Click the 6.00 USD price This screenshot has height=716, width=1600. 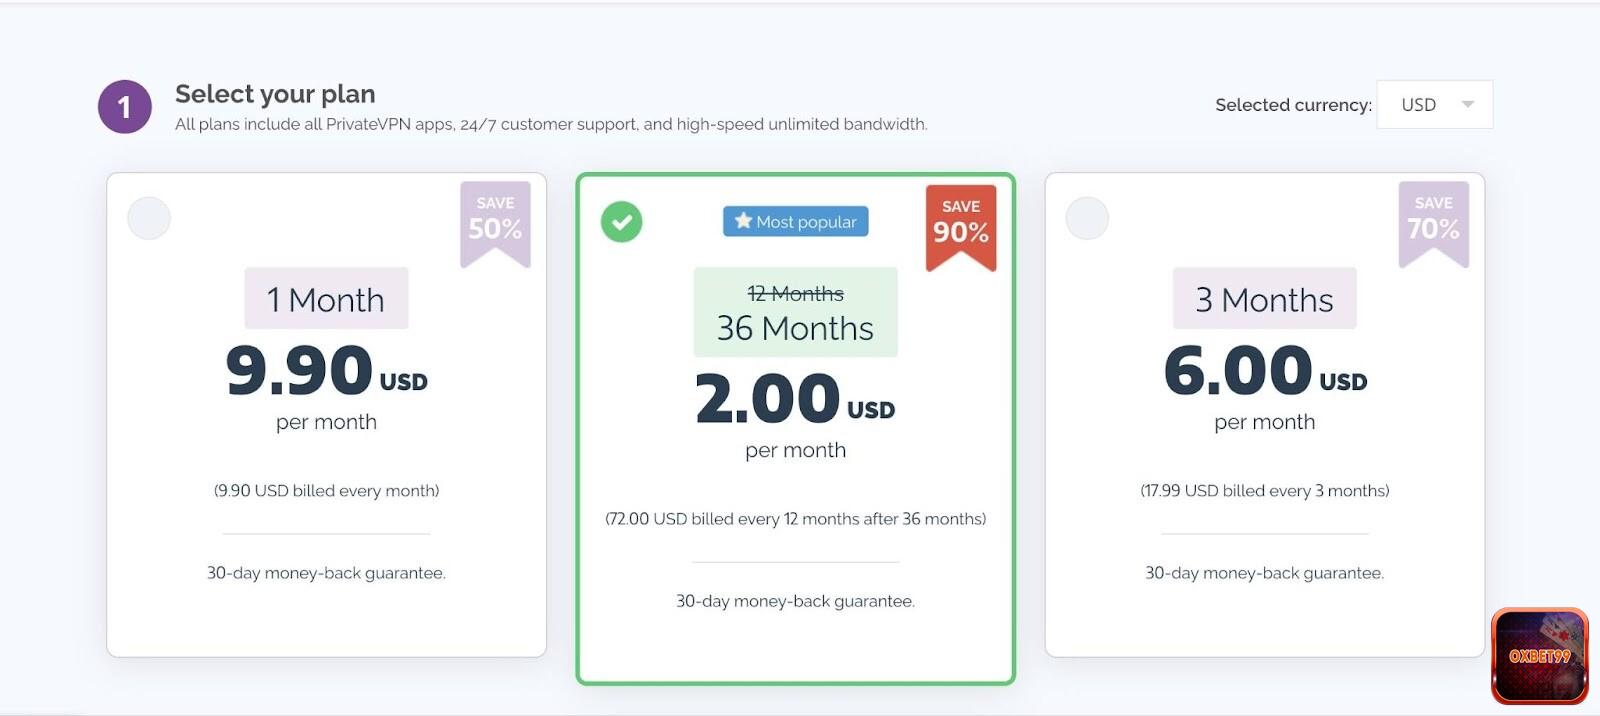[1264, 371]
